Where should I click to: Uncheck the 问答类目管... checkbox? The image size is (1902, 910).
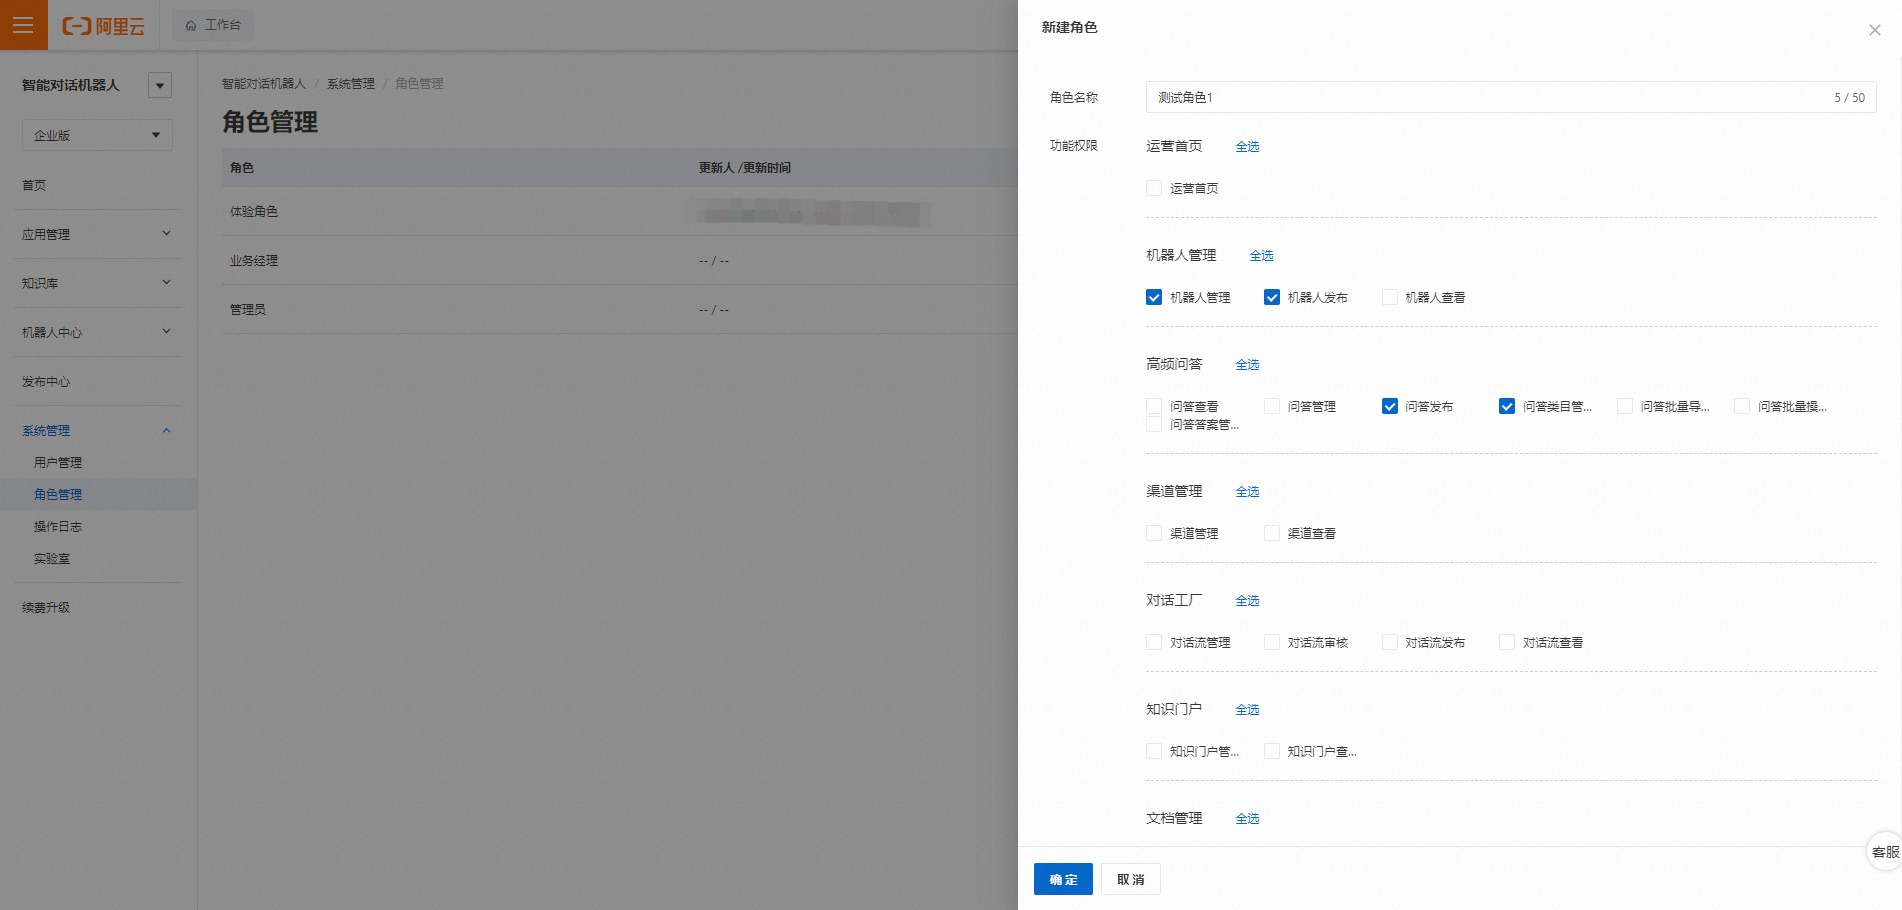[1507, 406]
